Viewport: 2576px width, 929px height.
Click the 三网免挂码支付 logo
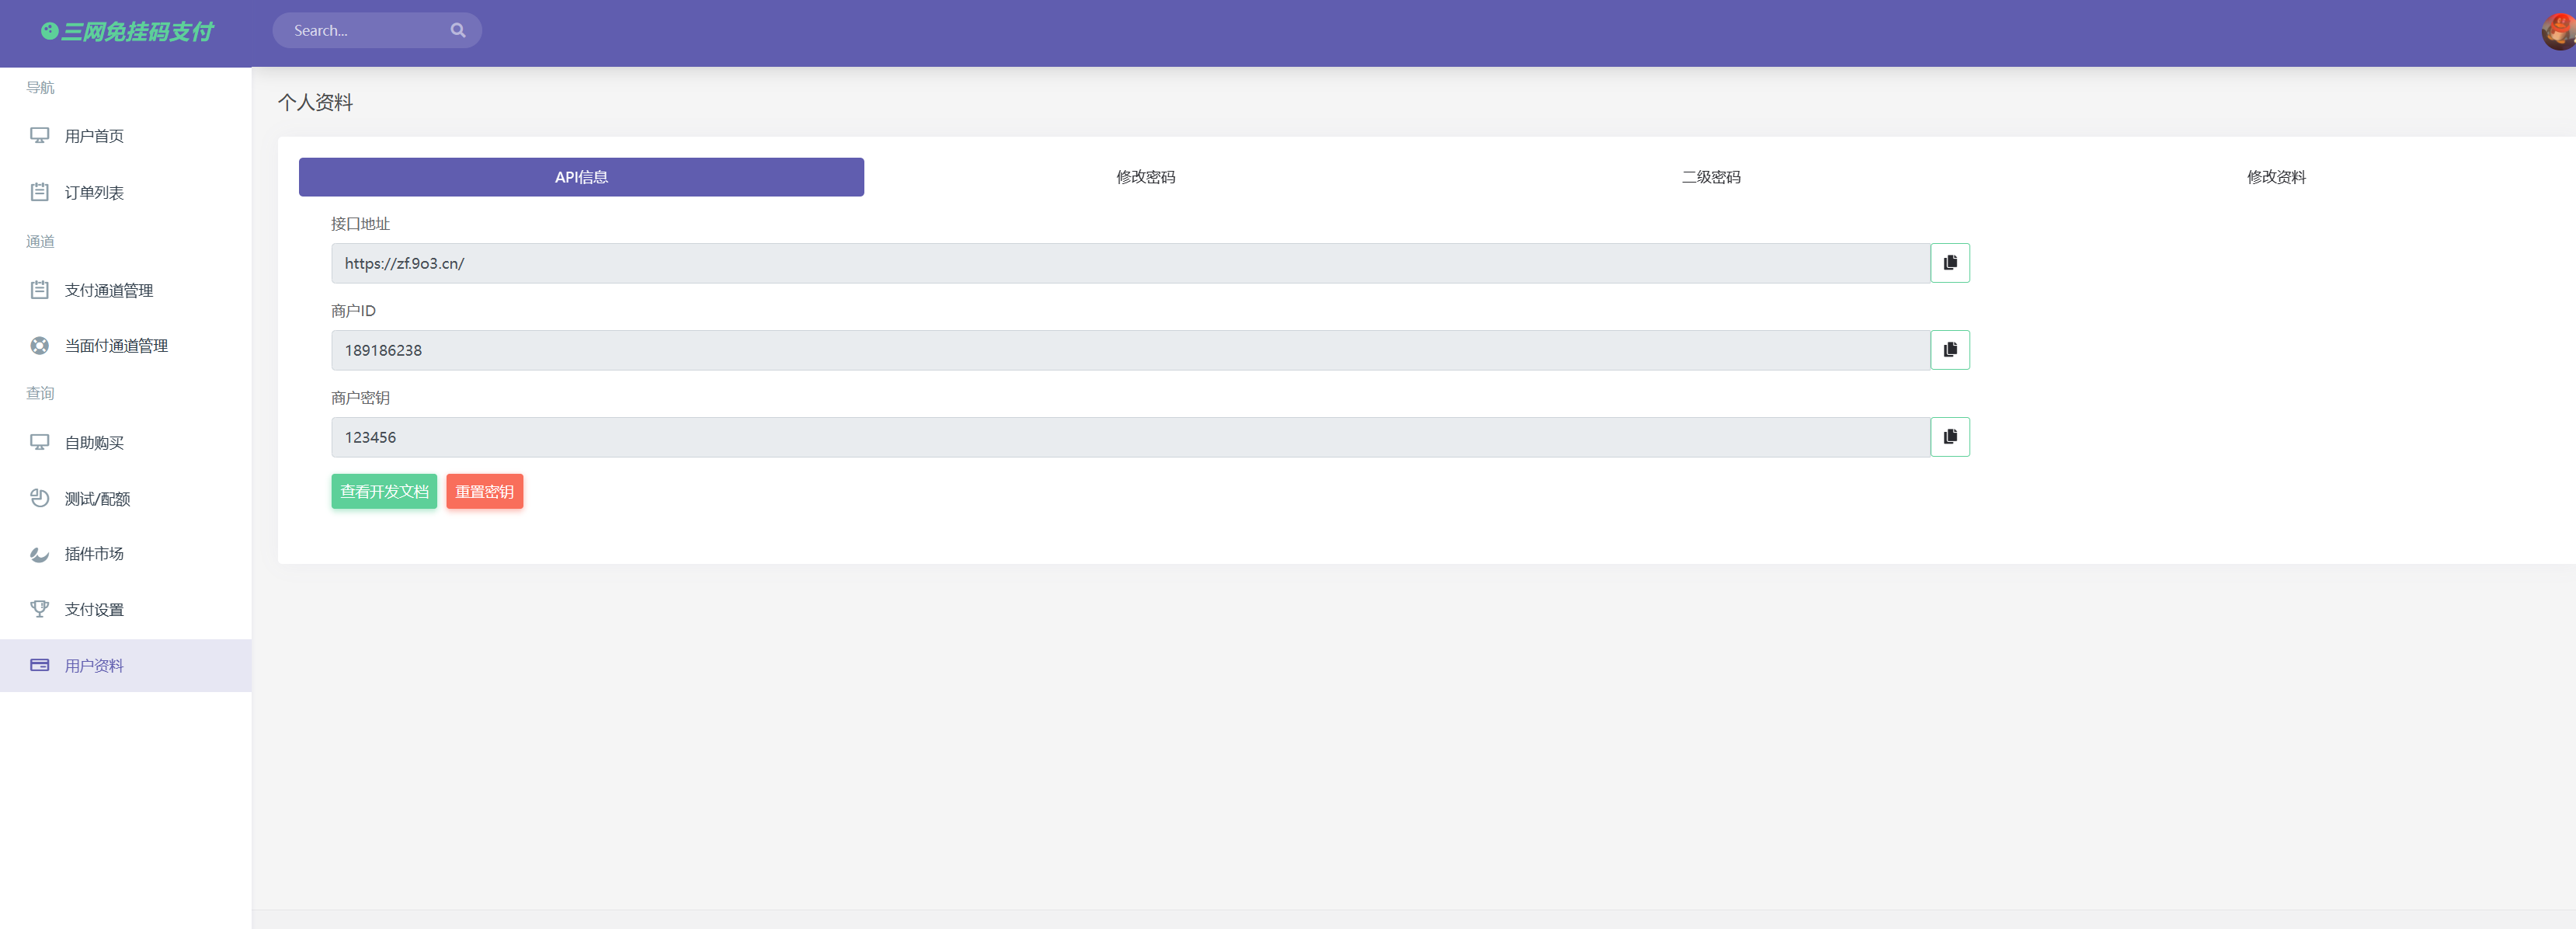click(127, 32)
